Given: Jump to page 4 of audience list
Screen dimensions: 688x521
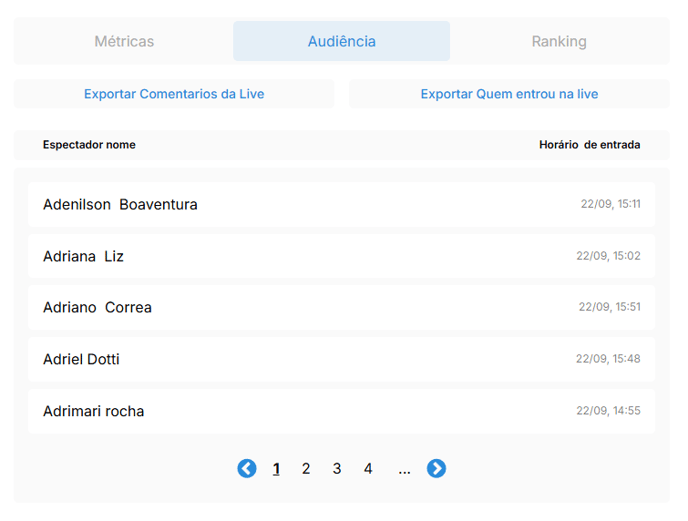Looking at the screenshot, I should 368,469.
